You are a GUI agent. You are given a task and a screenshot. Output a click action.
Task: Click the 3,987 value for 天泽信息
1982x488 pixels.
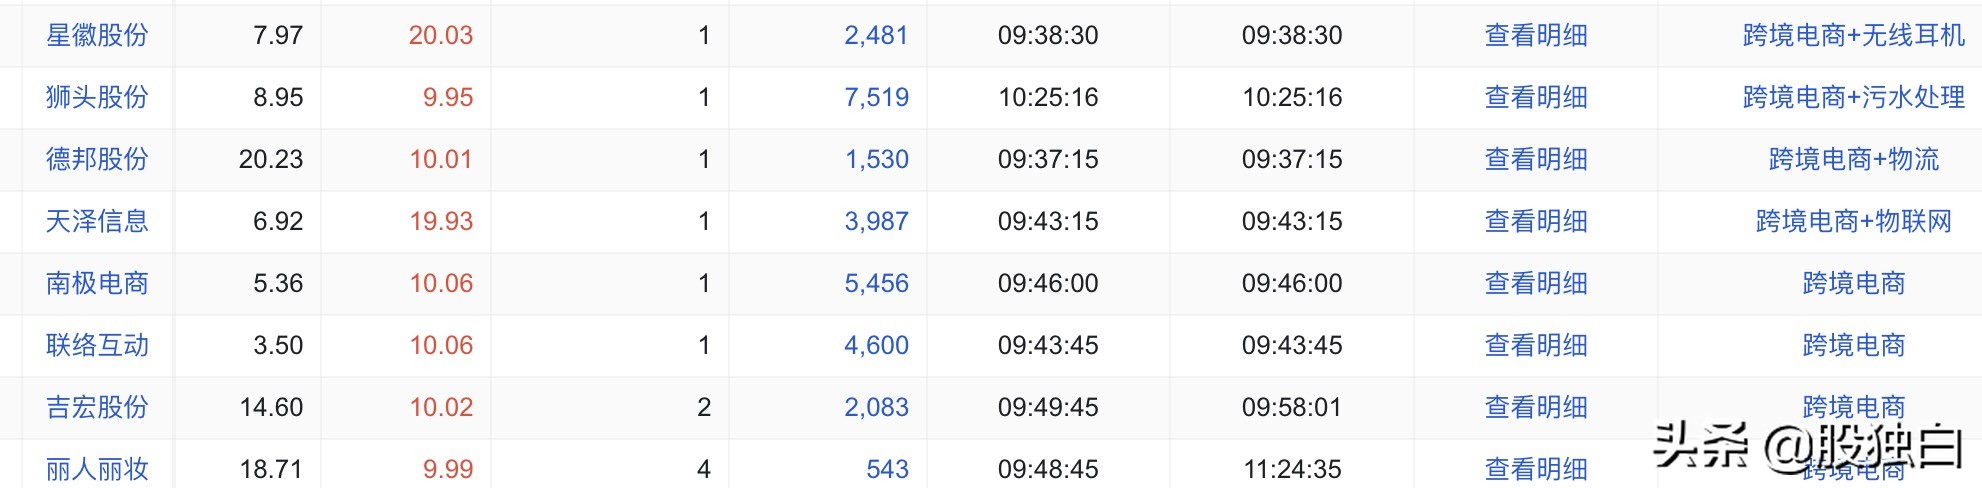point(876,221)
